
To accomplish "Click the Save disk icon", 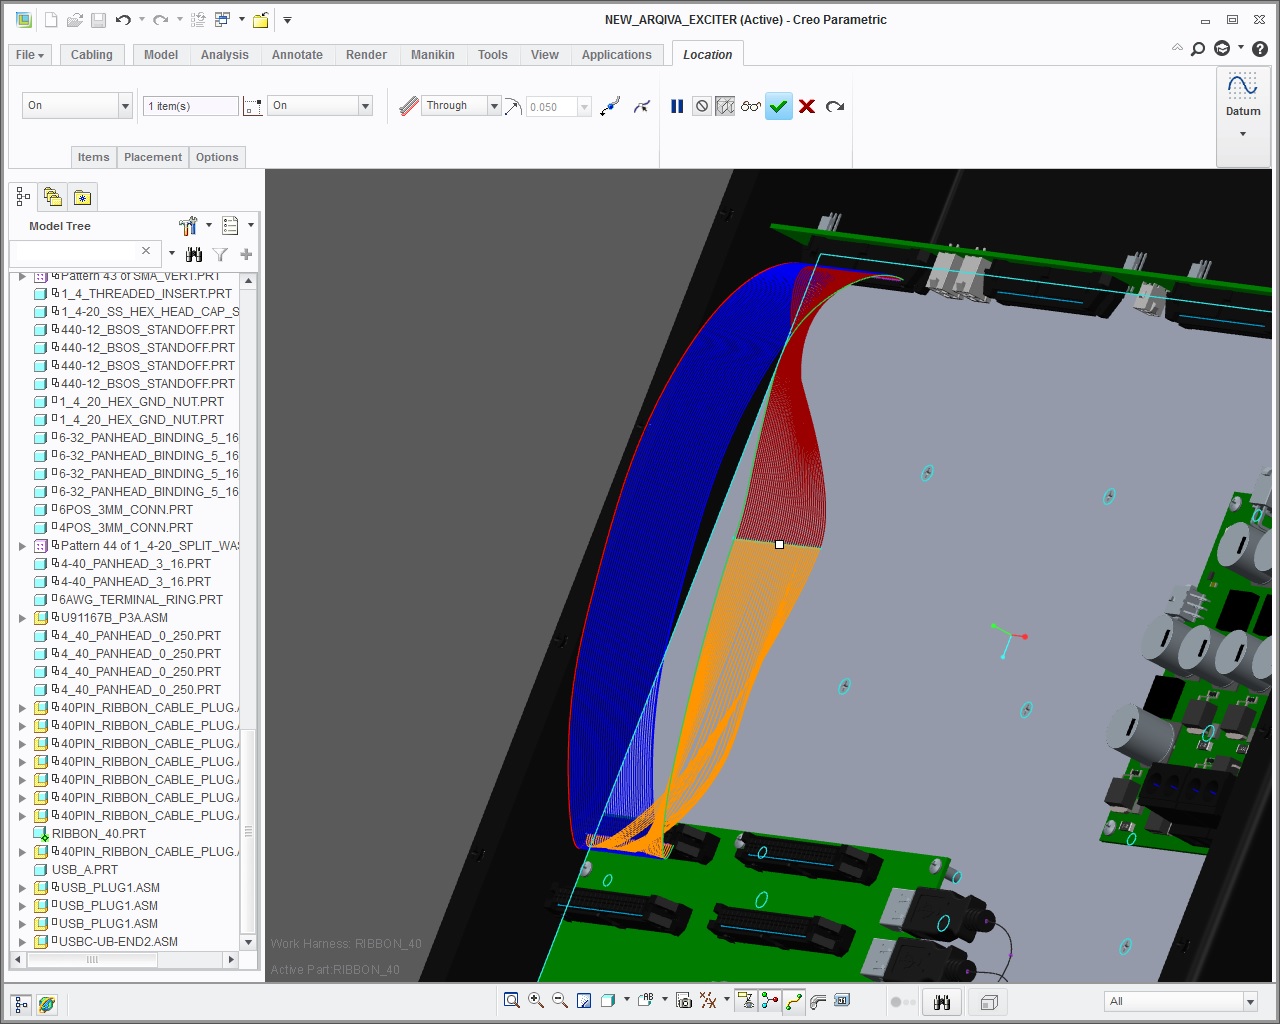I will (98, 20).
